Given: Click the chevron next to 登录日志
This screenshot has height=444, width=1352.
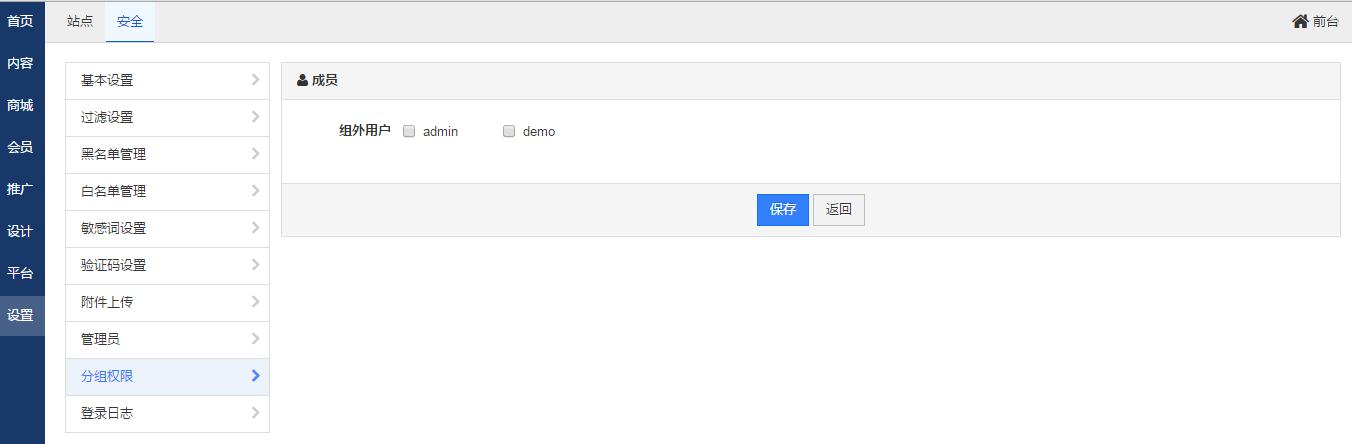Looking at the screenshot, I should point(256,413).
